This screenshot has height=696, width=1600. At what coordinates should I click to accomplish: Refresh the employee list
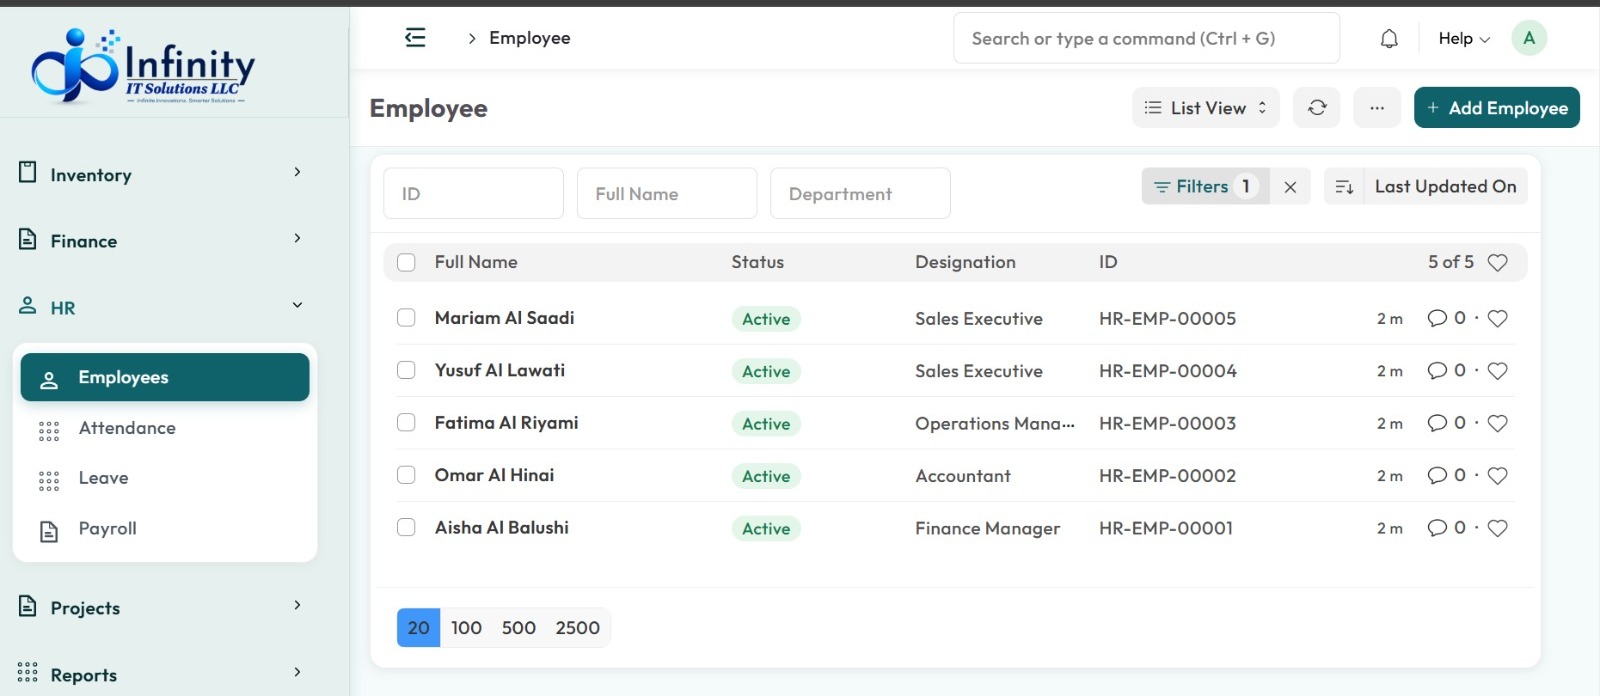(1317, 108)
